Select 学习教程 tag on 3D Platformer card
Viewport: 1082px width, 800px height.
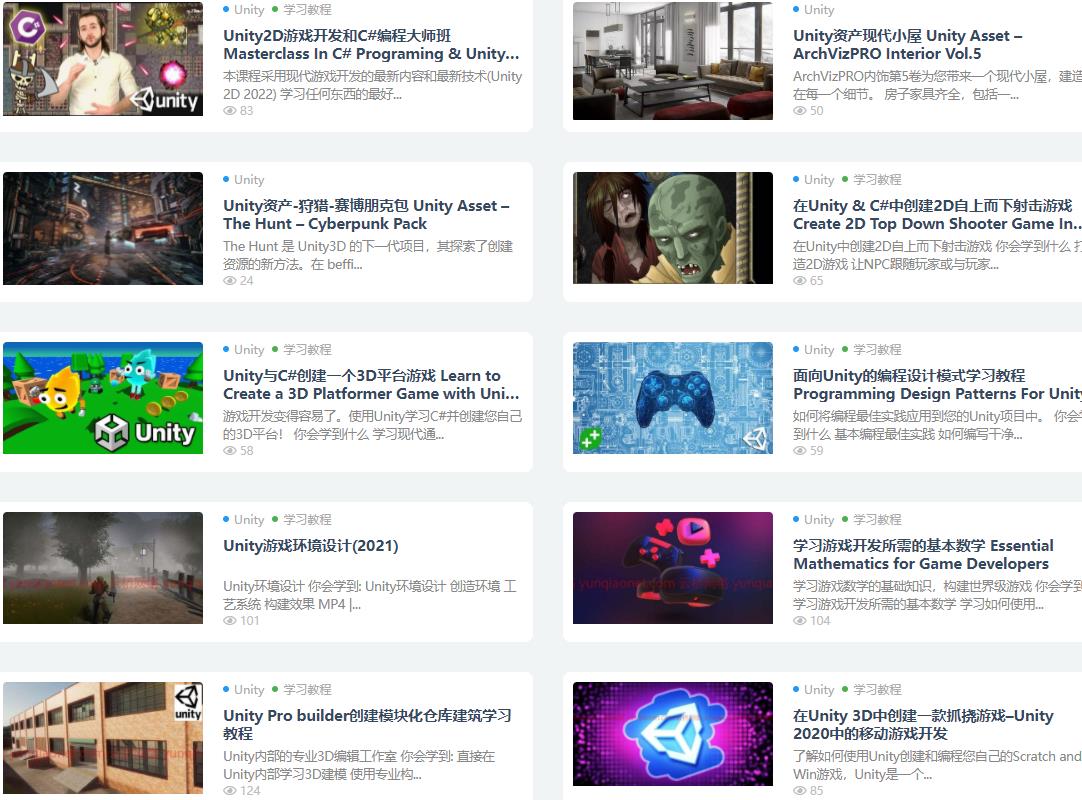point(307,349)
